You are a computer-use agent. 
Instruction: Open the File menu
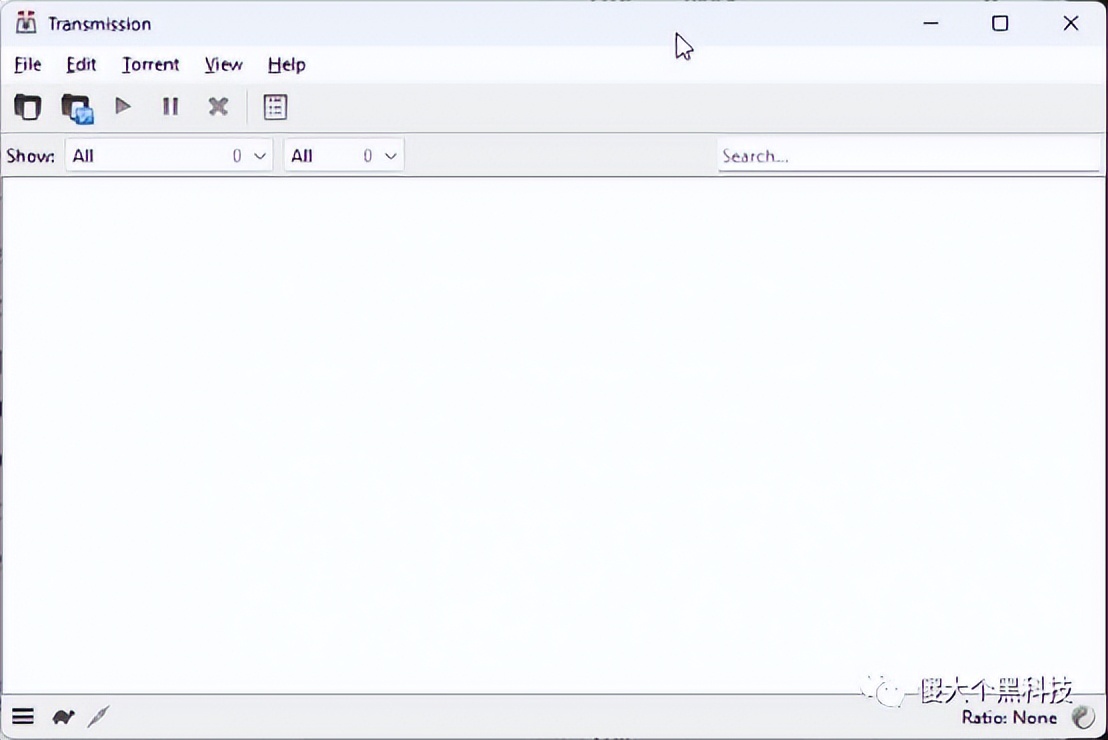click(x=28, y=65)
